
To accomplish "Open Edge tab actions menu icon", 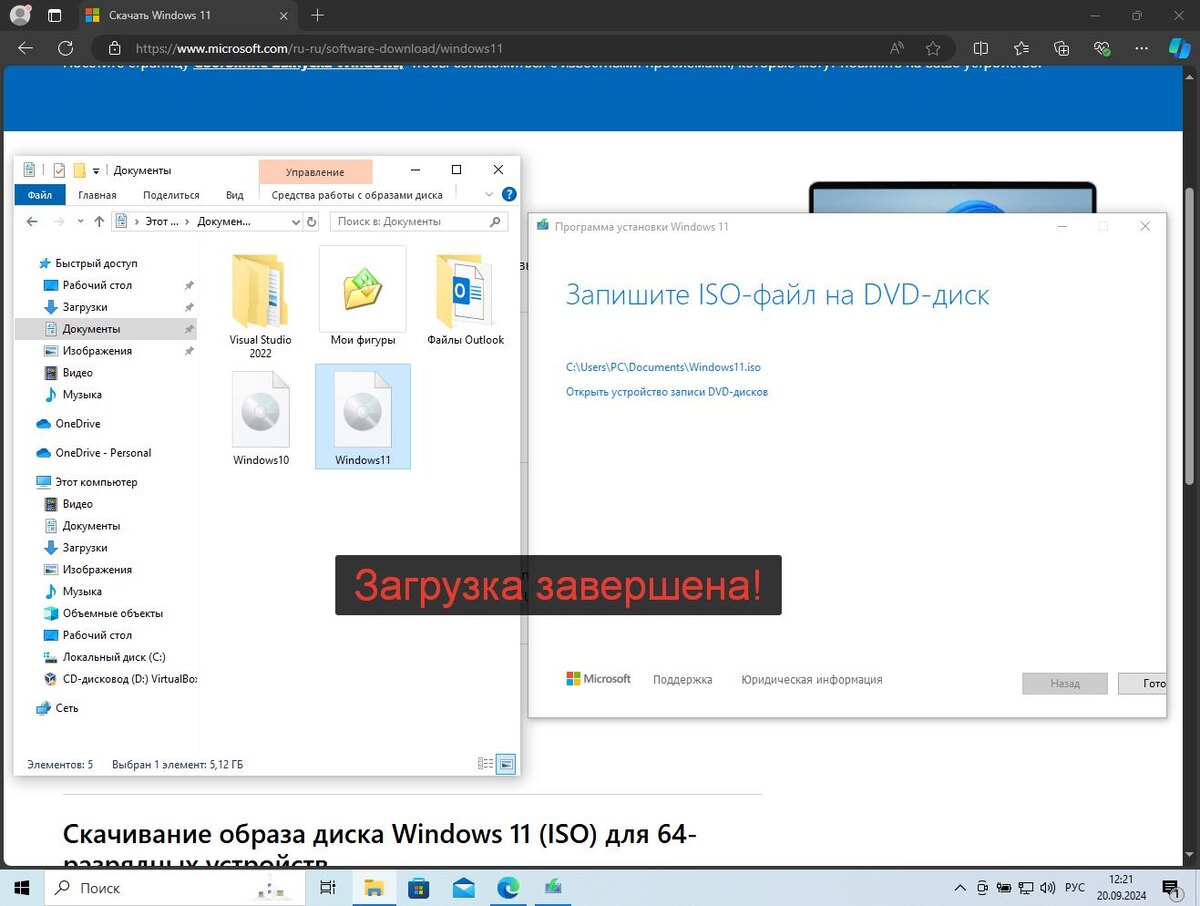I will point(54,15).
